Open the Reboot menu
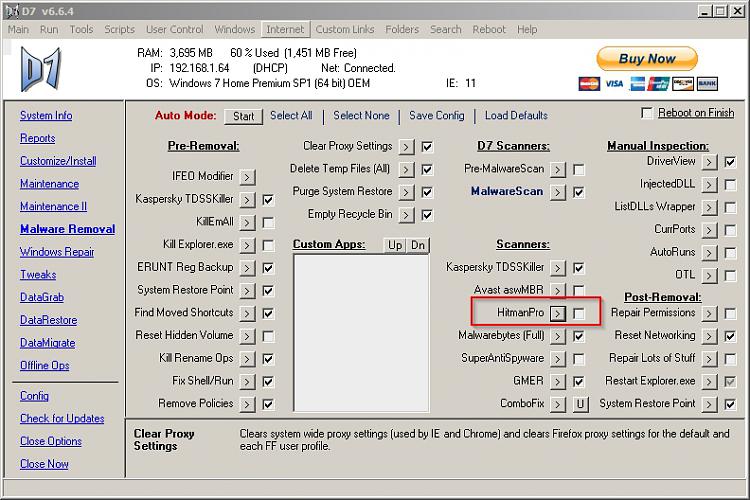The image size is (750, 500). point(489,29)
